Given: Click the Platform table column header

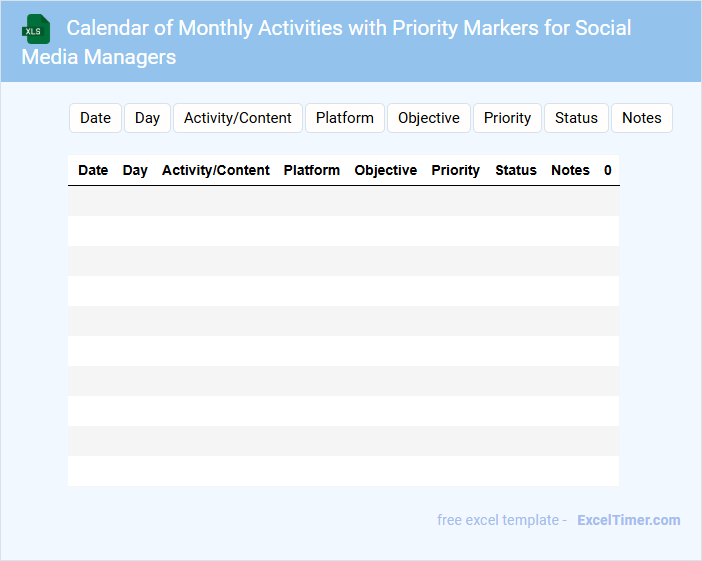Looking at the screenshot, I should 311,170.
